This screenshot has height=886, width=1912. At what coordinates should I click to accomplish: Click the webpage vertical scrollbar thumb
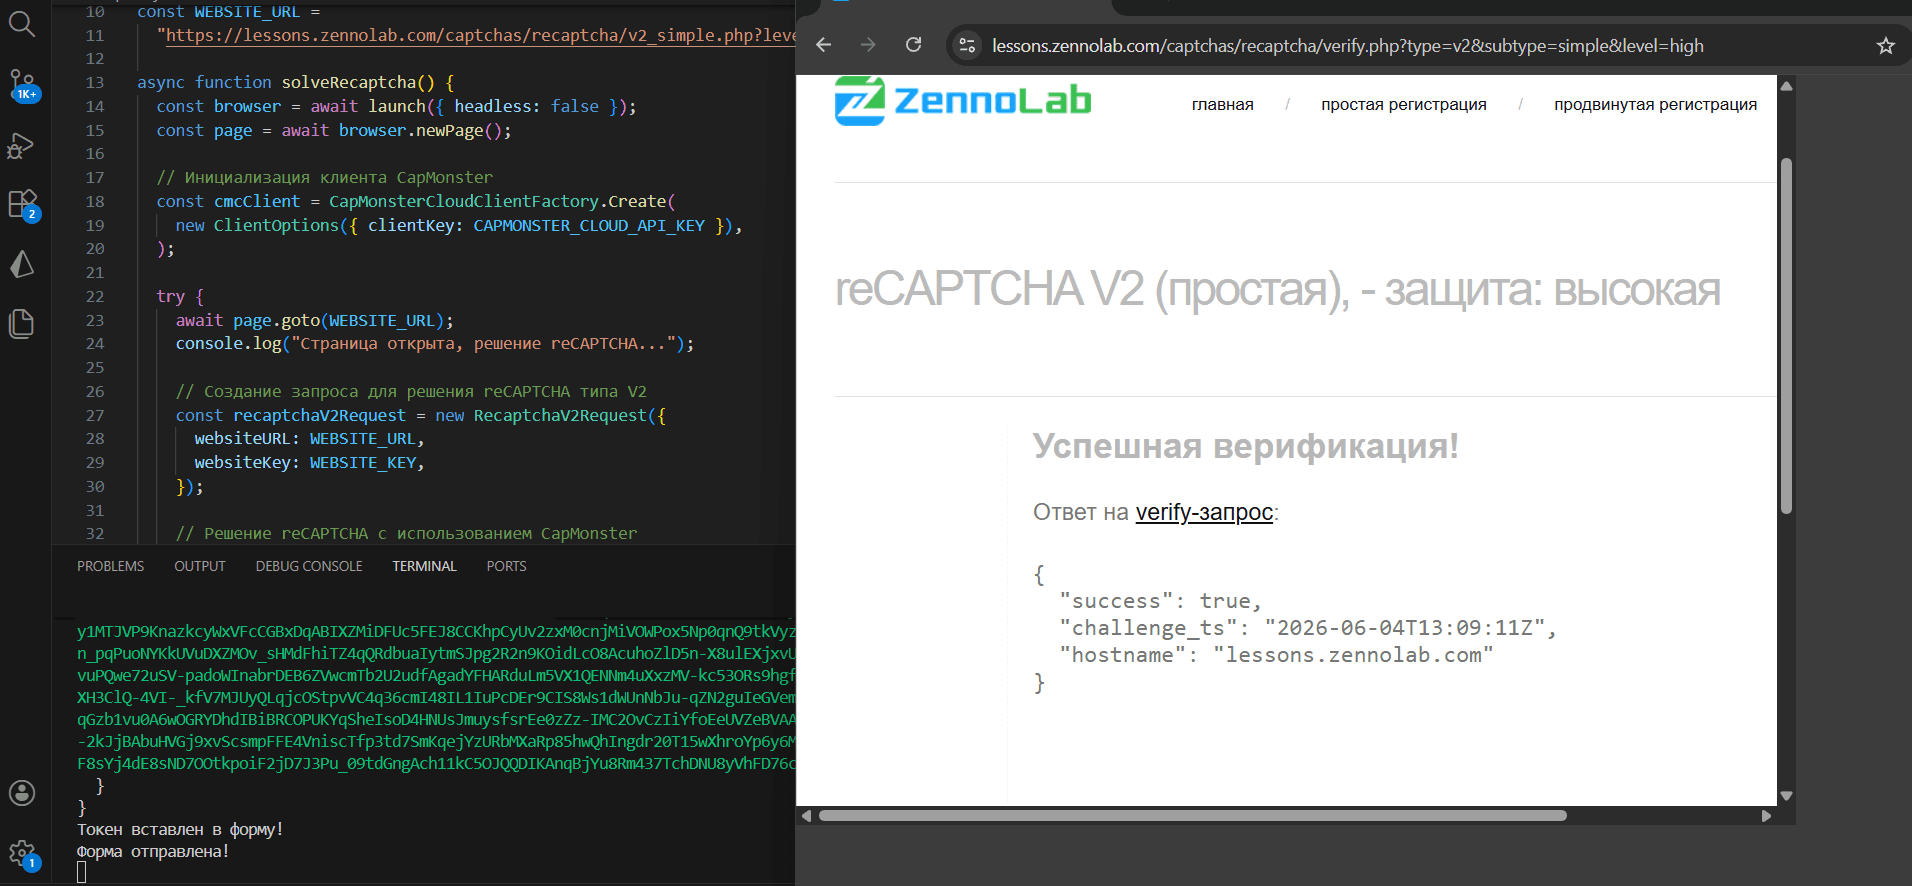click(1786, 336)
